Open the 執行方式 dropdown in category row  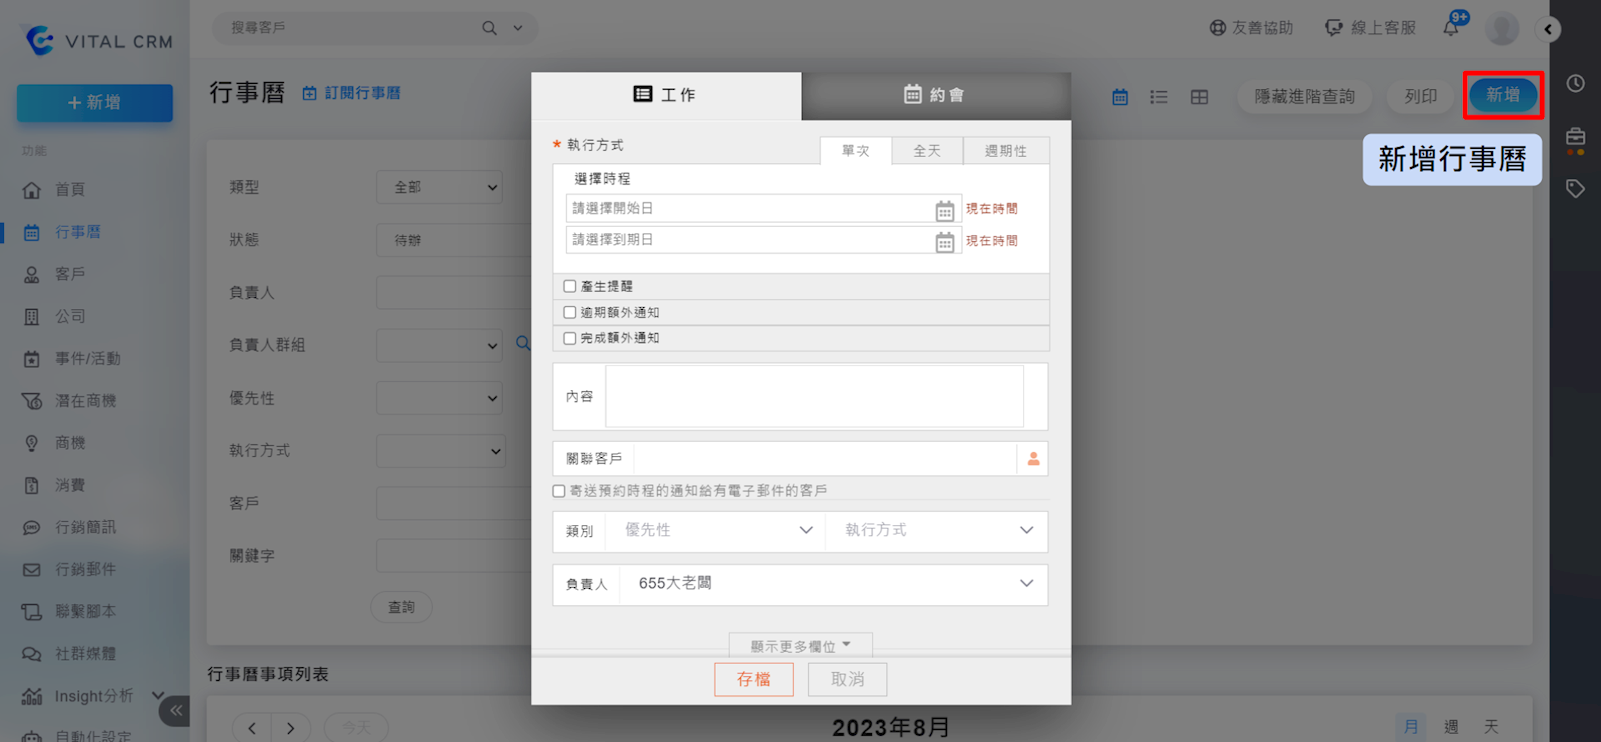pos(937,531)
